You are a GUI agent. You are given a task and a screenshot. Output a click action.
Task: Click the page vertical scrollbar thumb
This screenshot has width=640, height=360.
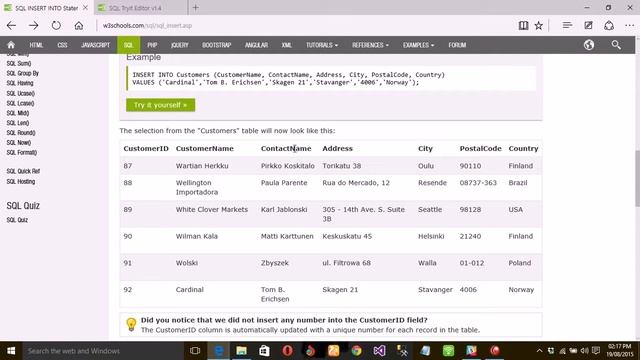click(x=637, y=178)
